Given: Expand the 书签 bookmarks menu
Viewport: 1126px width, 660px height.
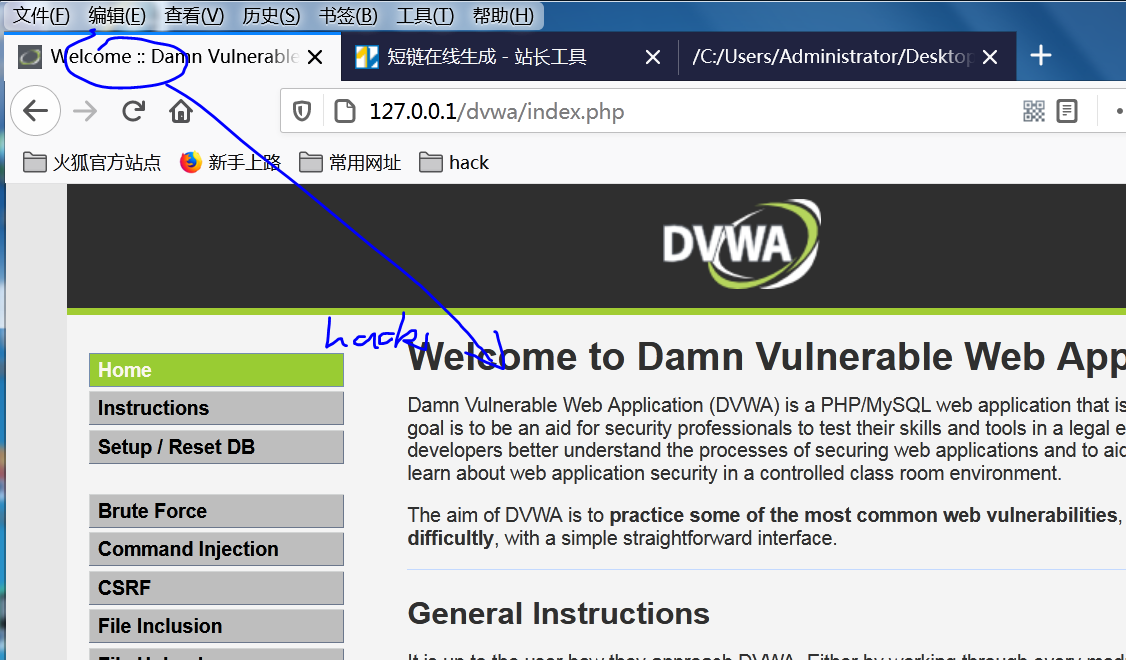Looking at the screenshot, I should tap(346, 15).
